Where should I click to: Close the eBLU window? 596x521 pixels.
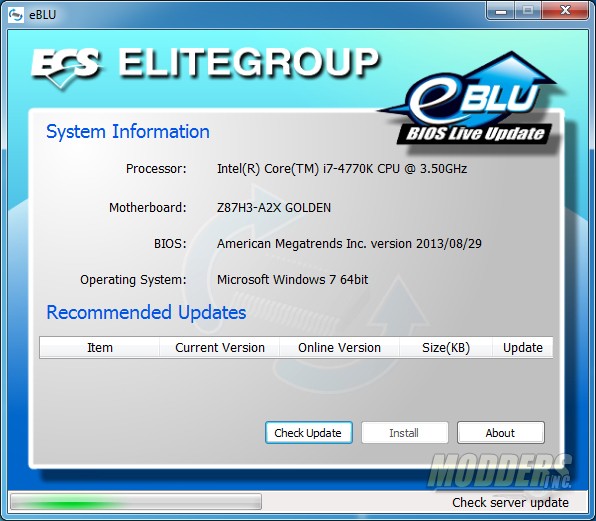565,10
